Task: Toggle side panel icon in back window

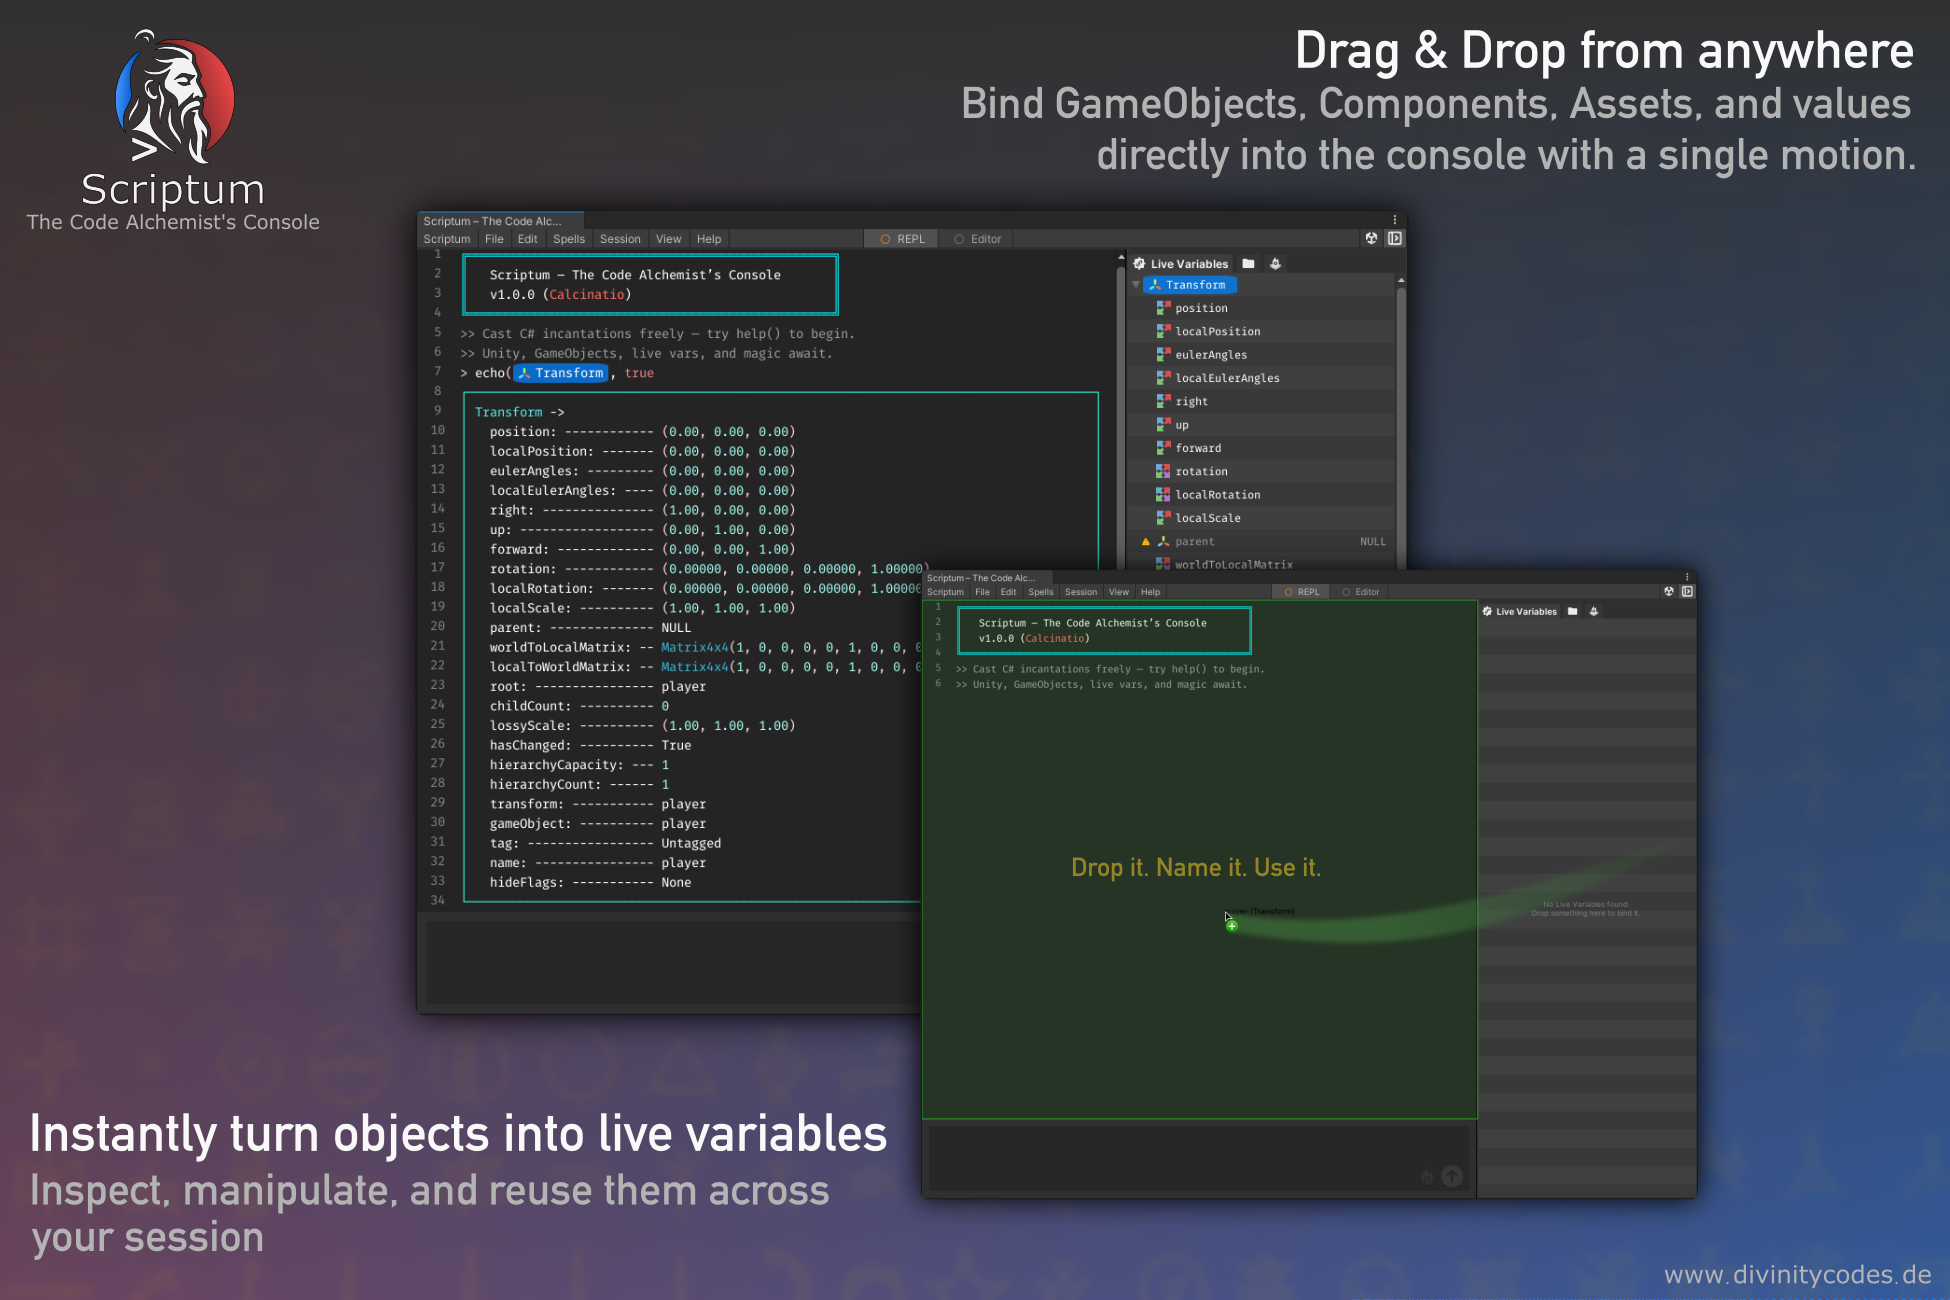Action: [1394, 238]
